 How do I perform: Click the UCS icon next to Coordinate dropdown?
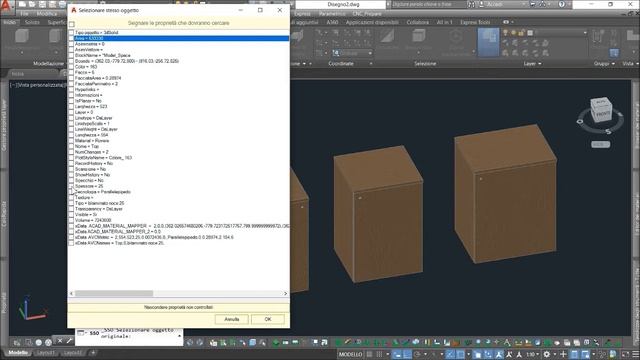[336, 53]
